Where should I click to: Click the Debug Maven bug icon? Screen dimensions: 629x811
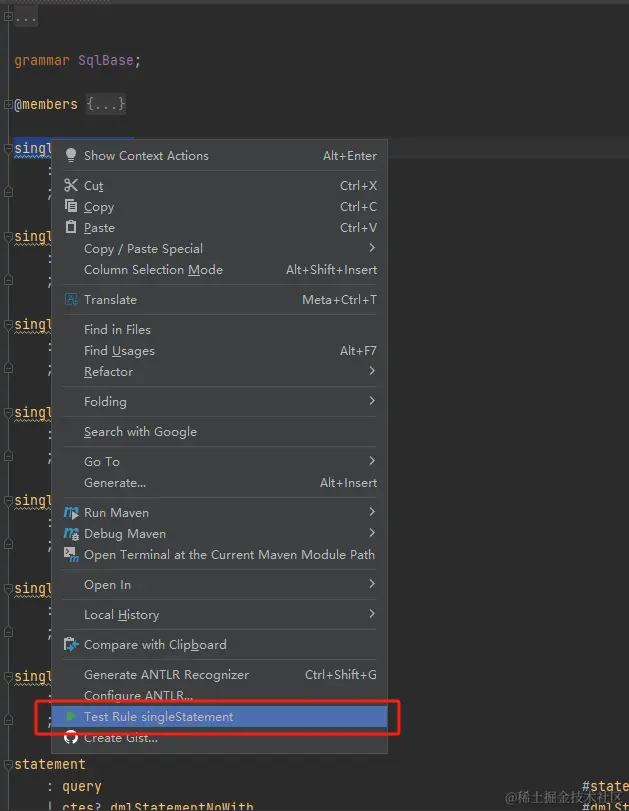pyautogui.click(x=71, y=533)
